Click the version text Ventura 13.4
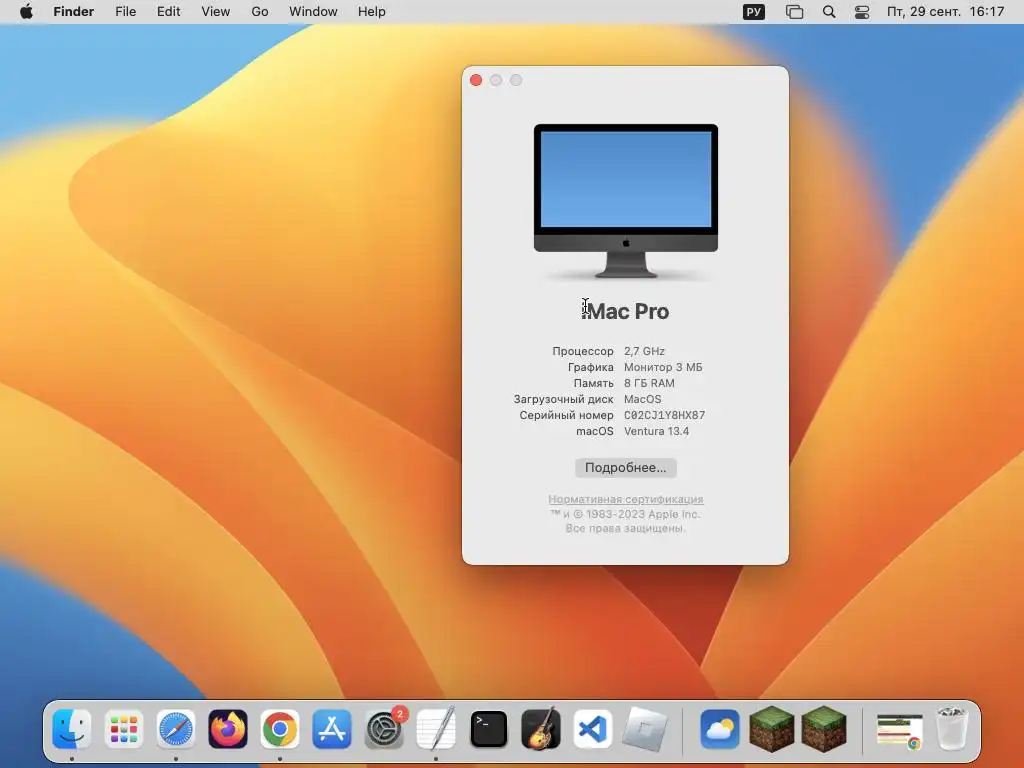 tap(656, 431)
